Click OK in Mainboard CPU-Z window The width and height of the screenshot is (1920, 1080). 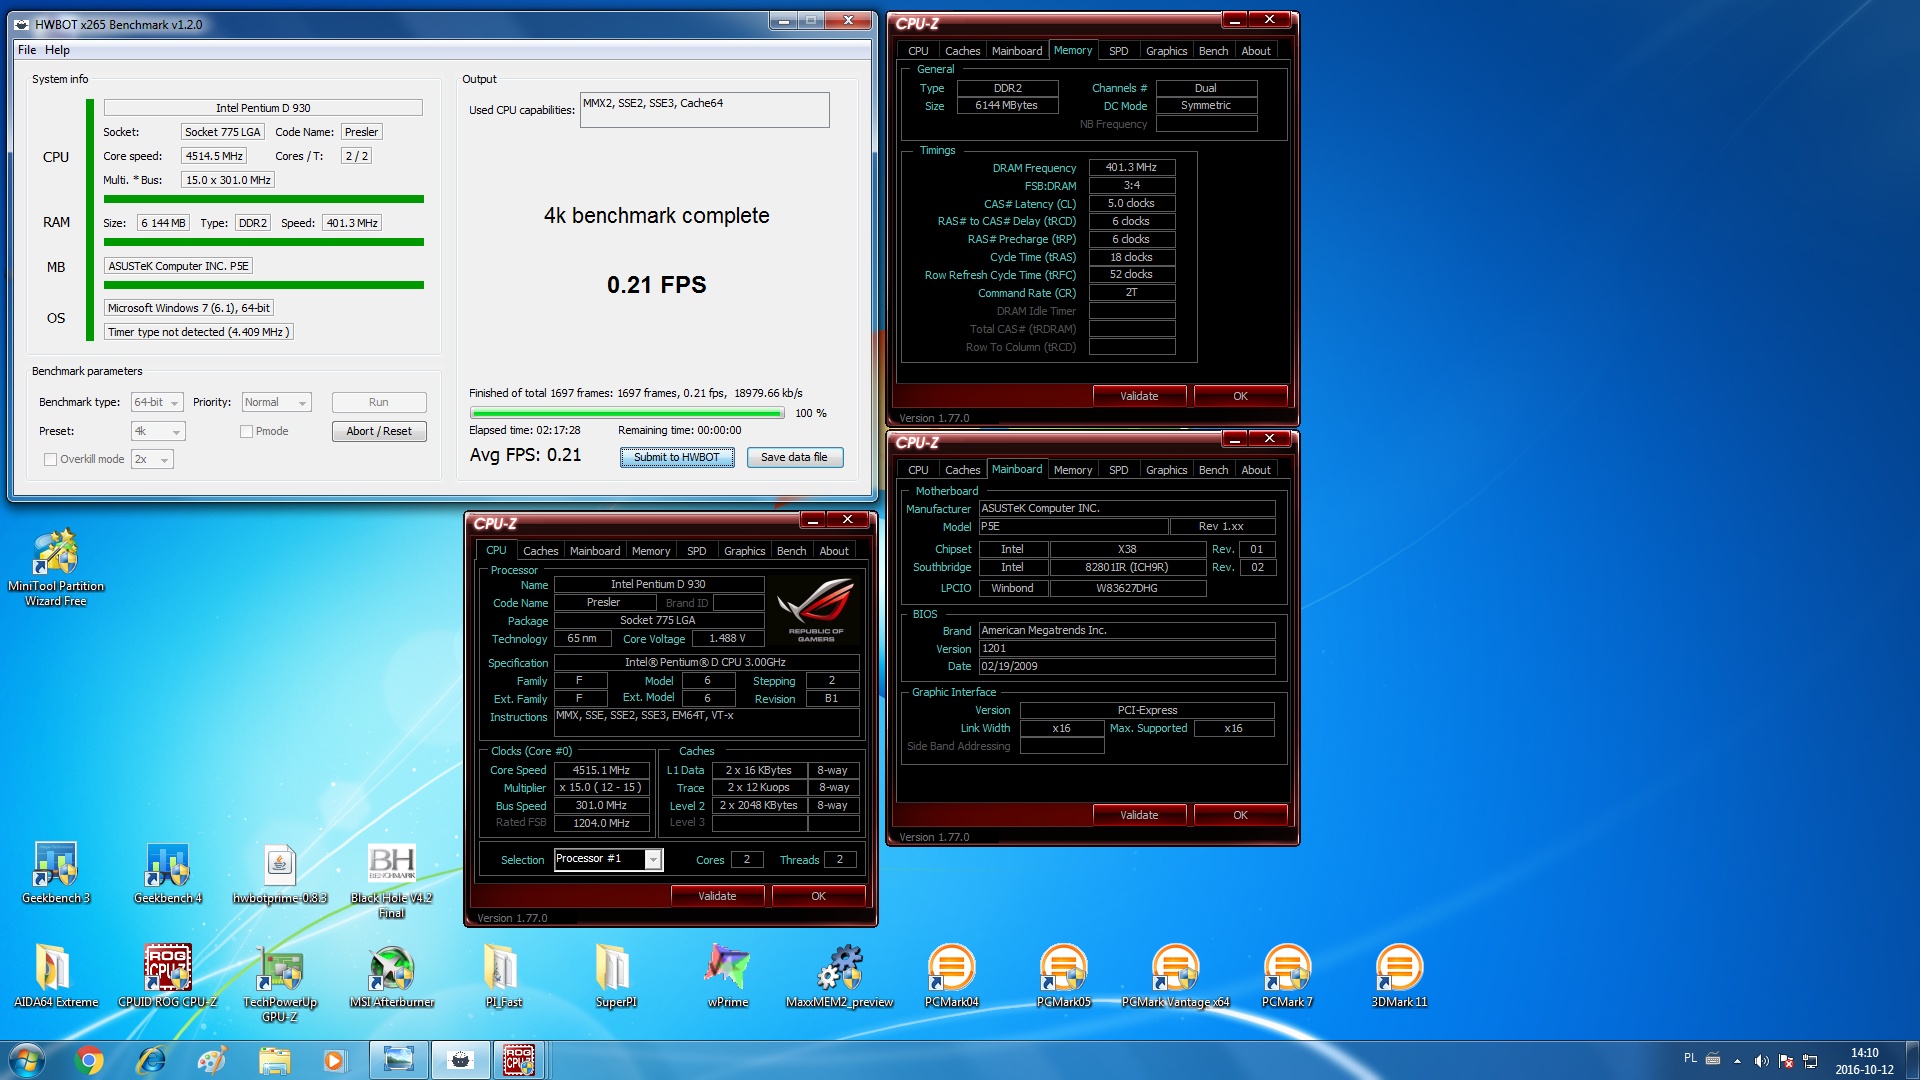1240,815
